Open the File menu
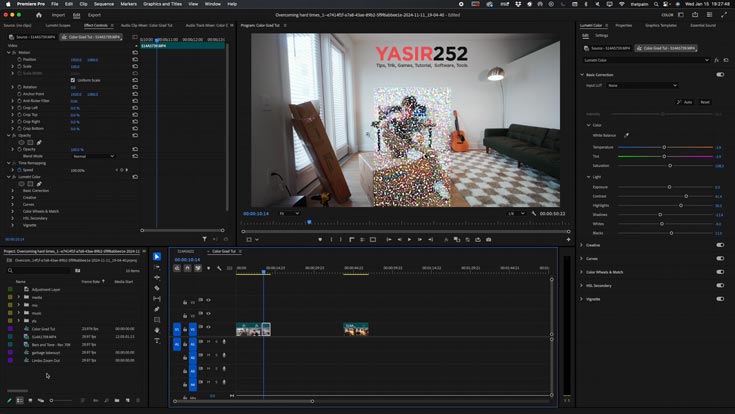 (55, 4)
